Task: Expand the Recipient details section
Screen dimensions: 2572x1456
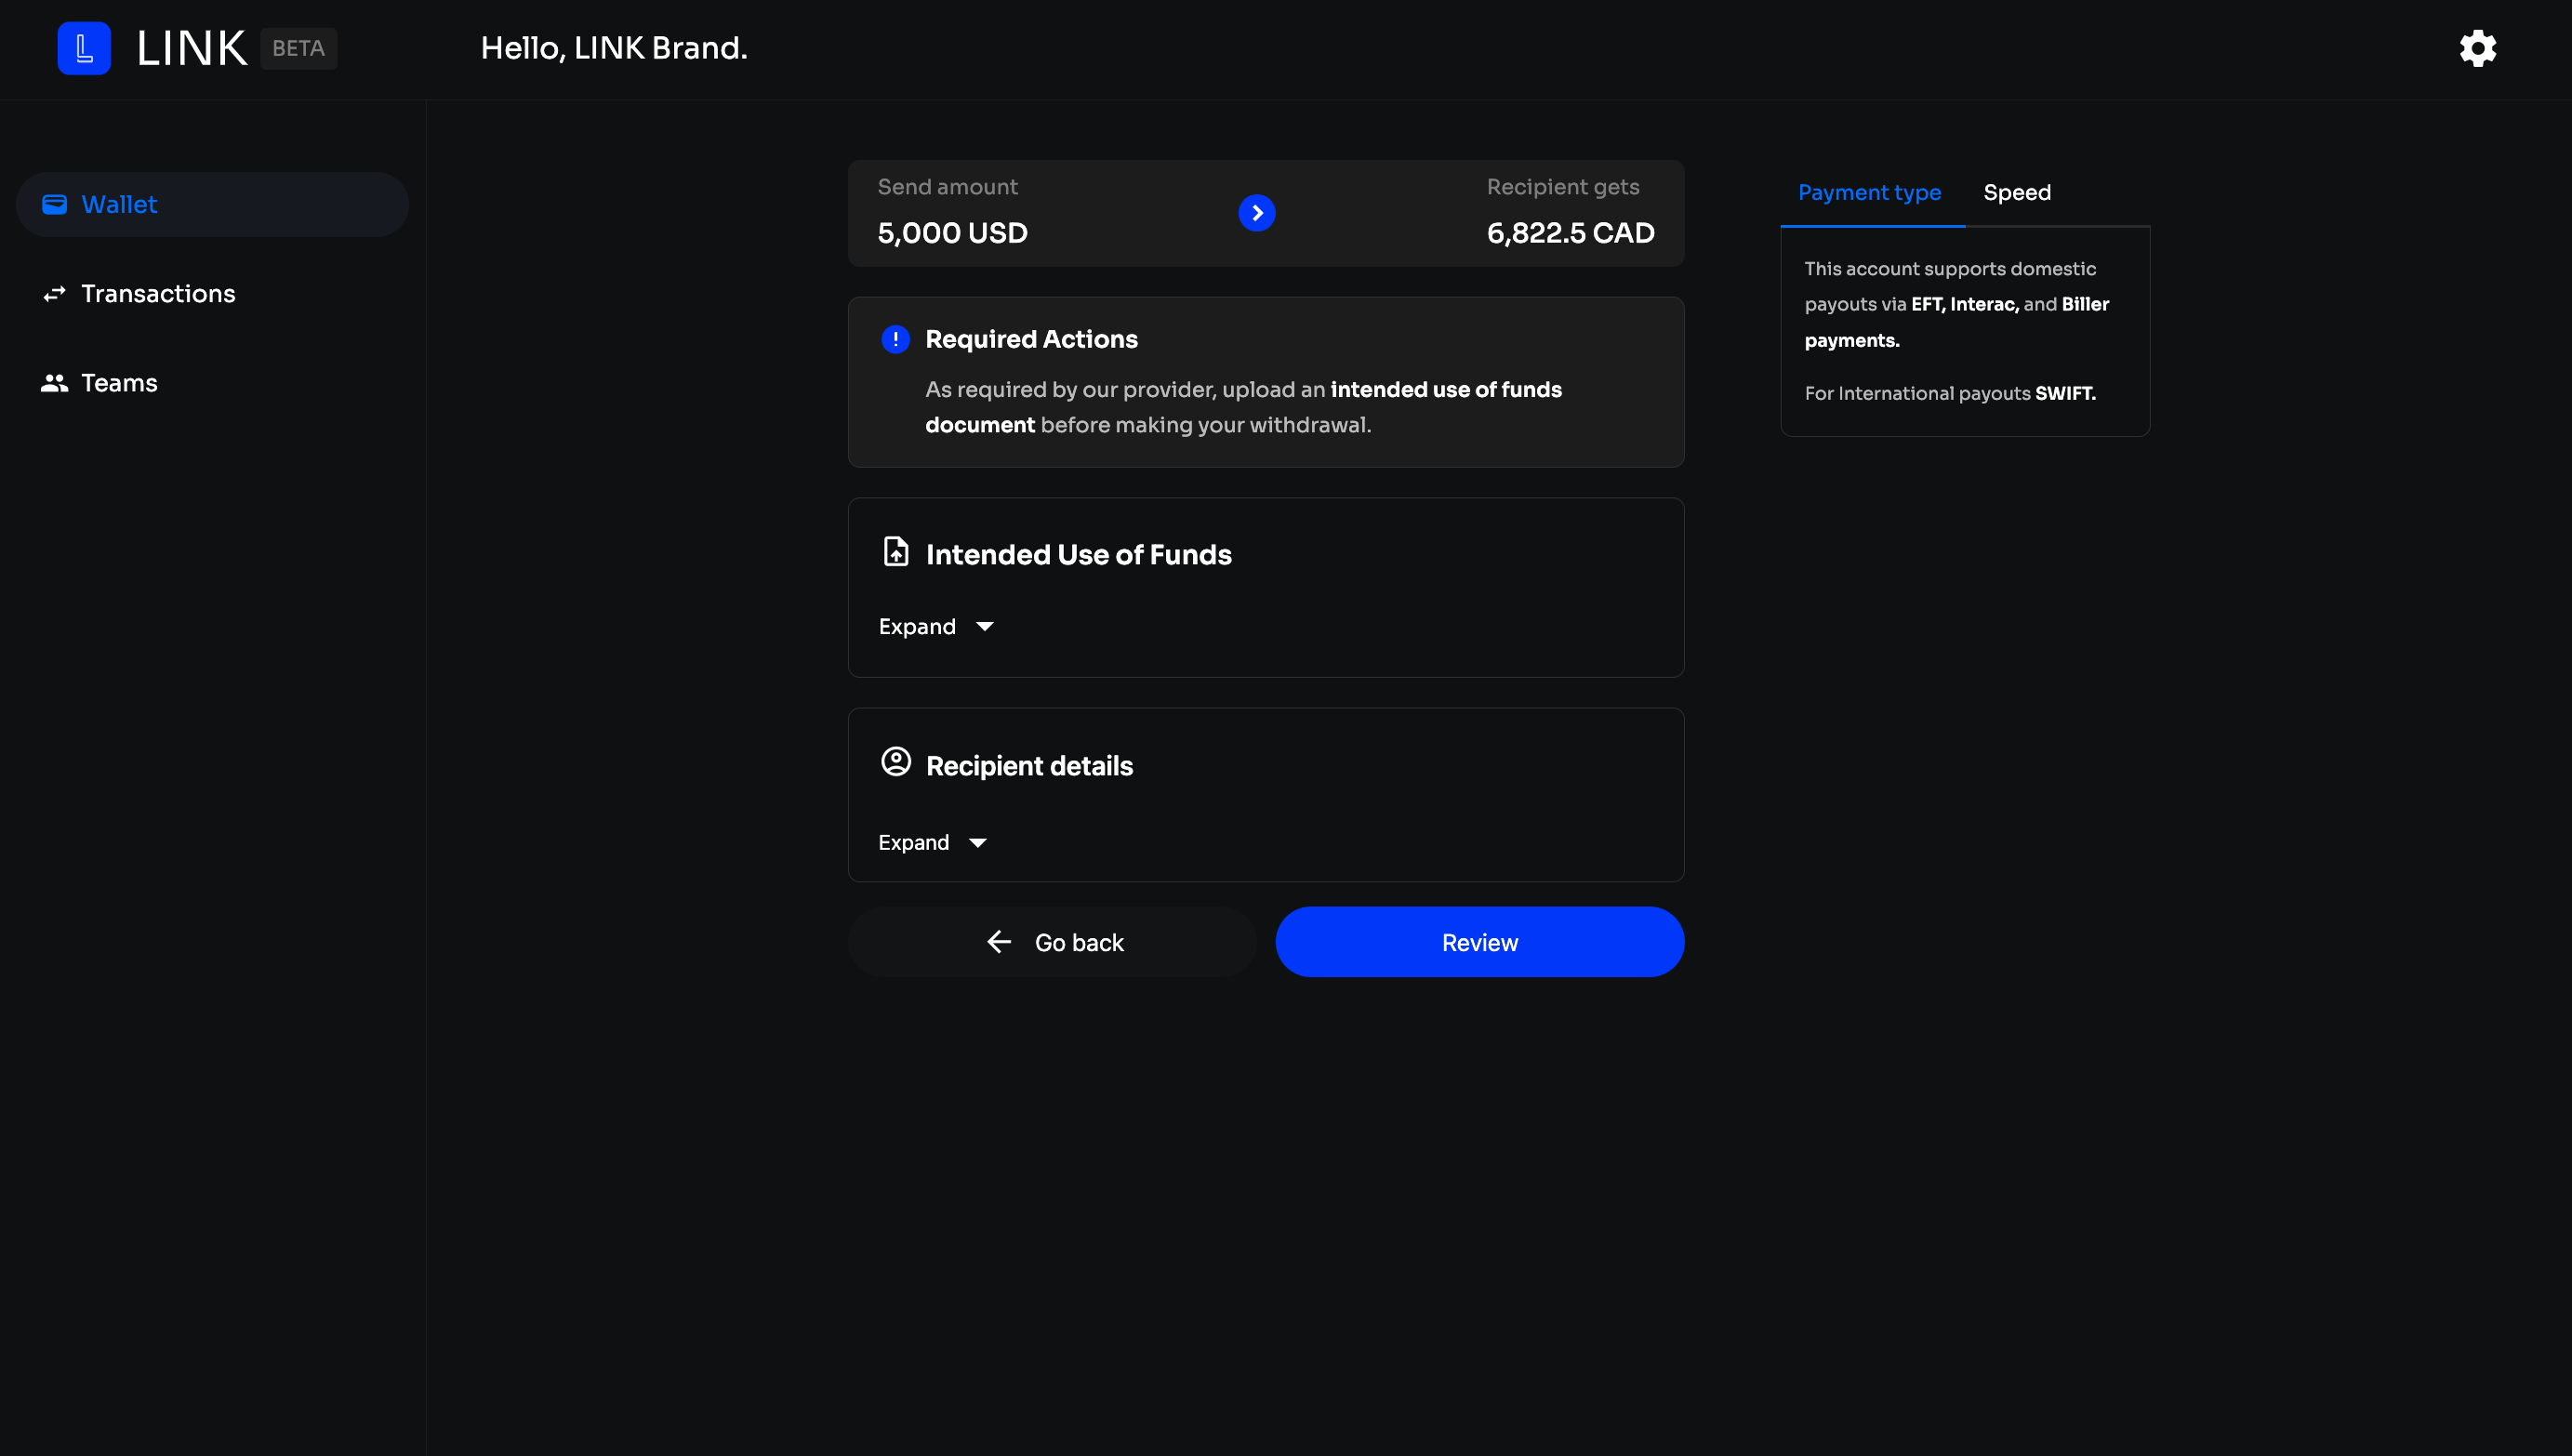Action: [x=914, y=843]
